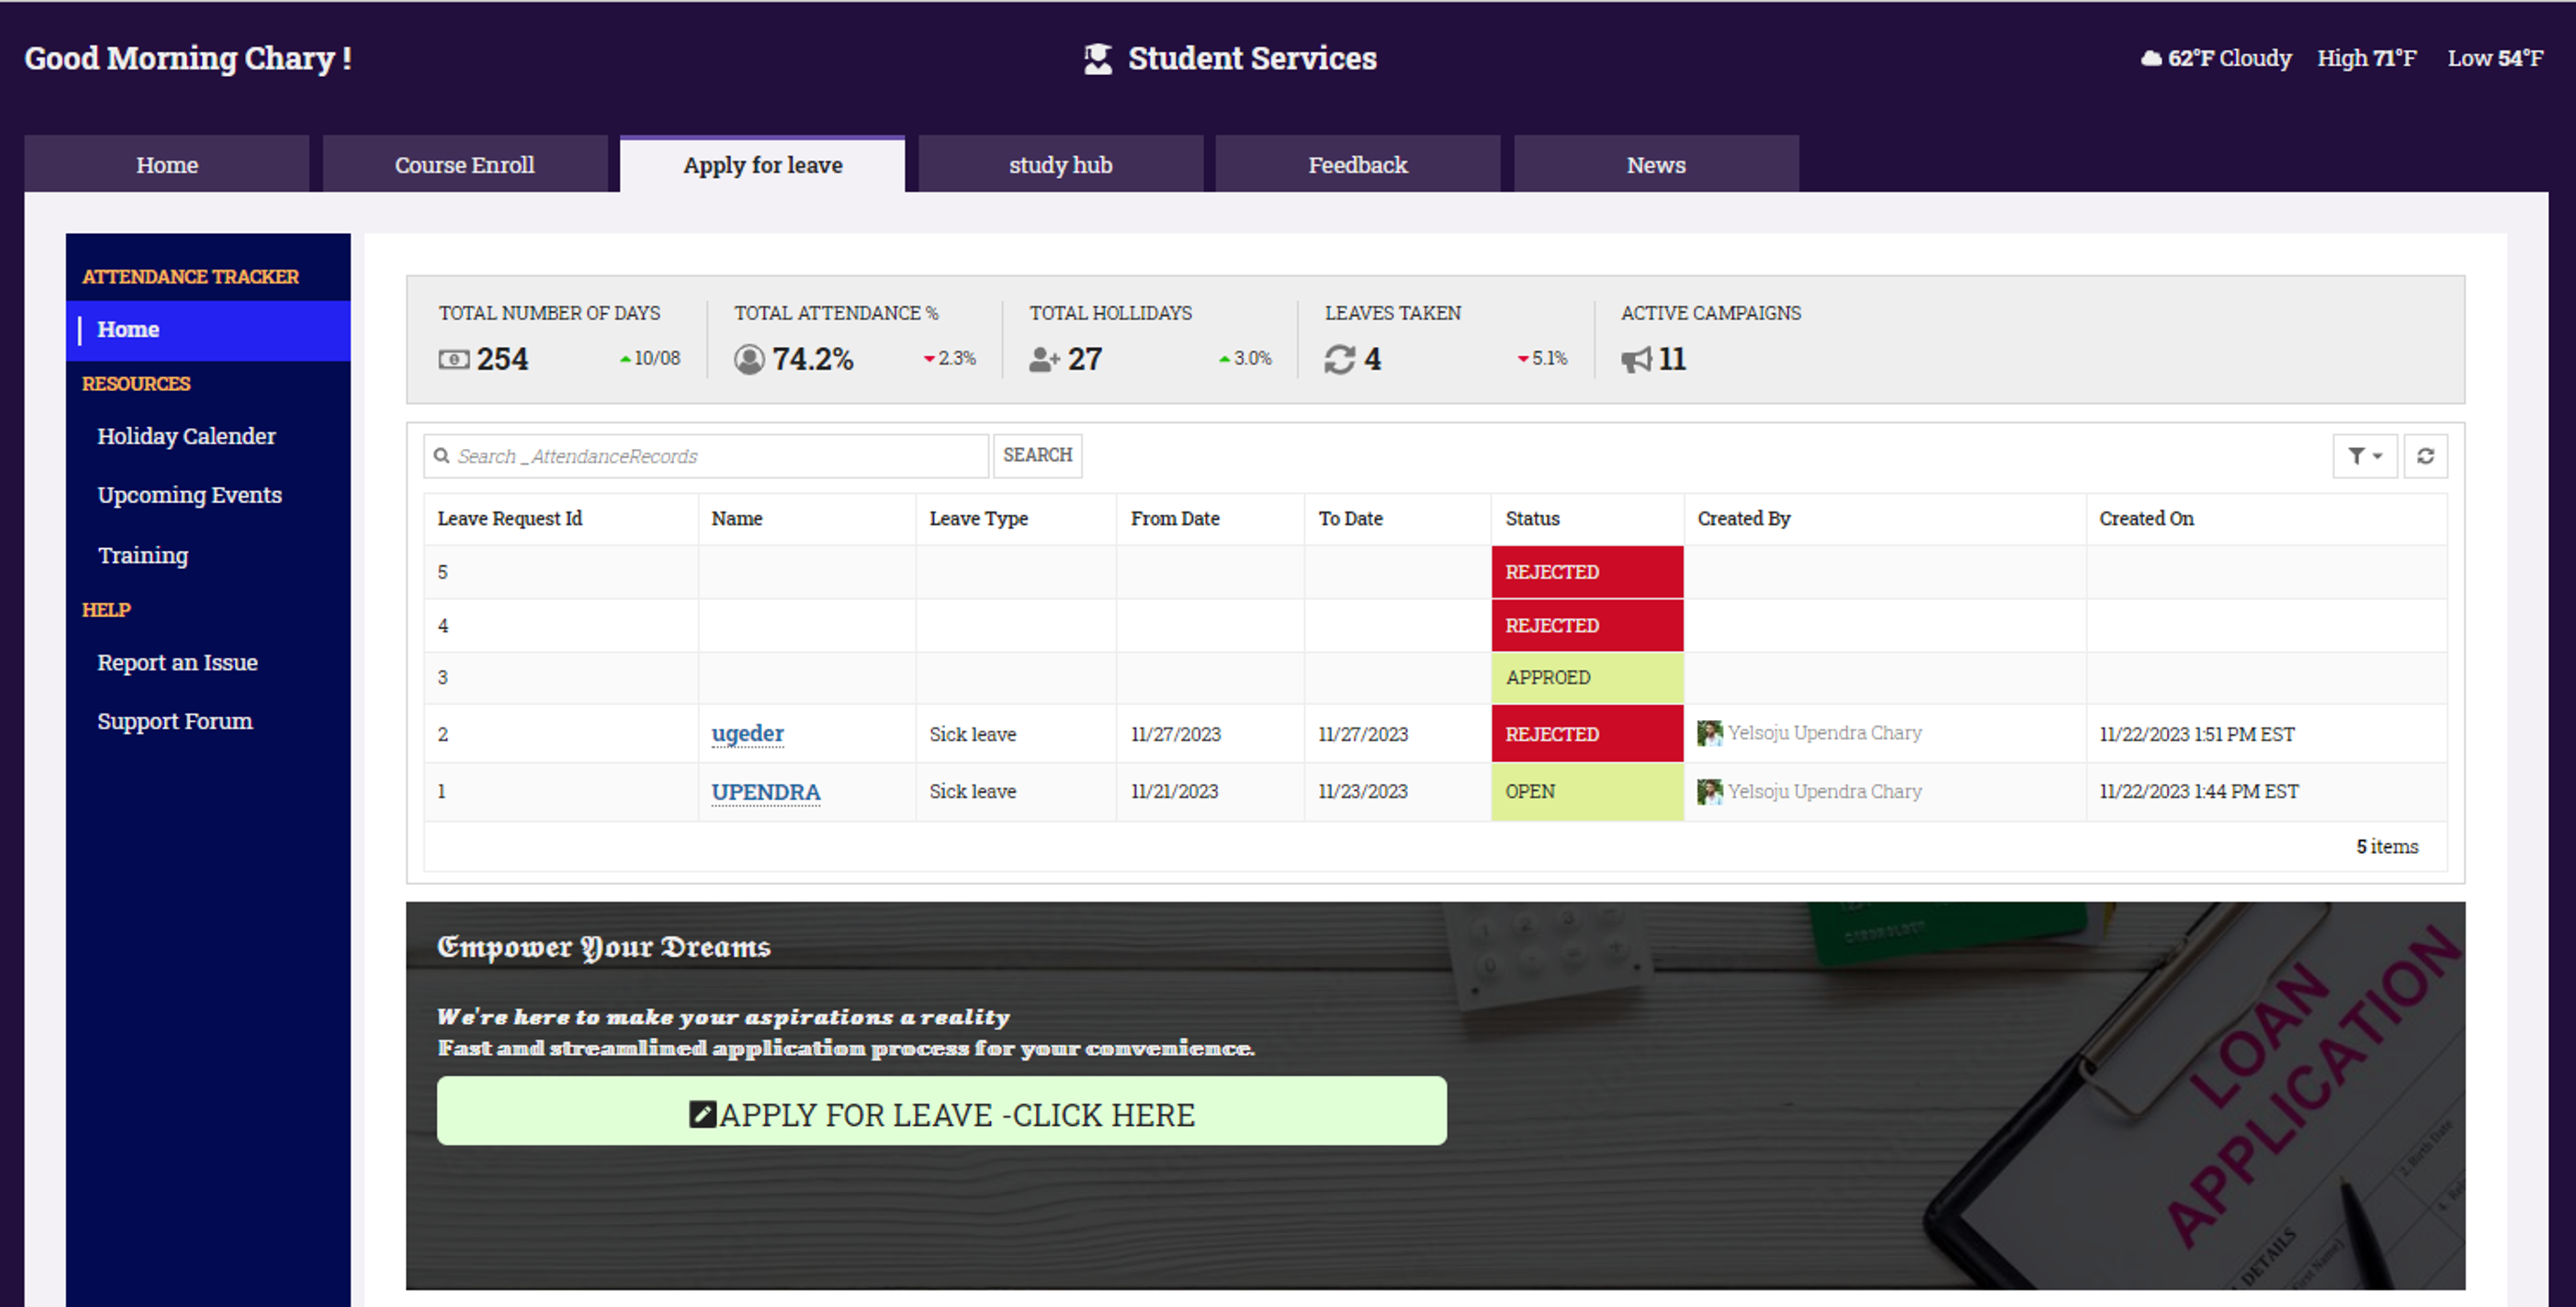Click the REJECTED status in row 4
Viewport: 2576px width, 1307px height.
[1587, 625]
